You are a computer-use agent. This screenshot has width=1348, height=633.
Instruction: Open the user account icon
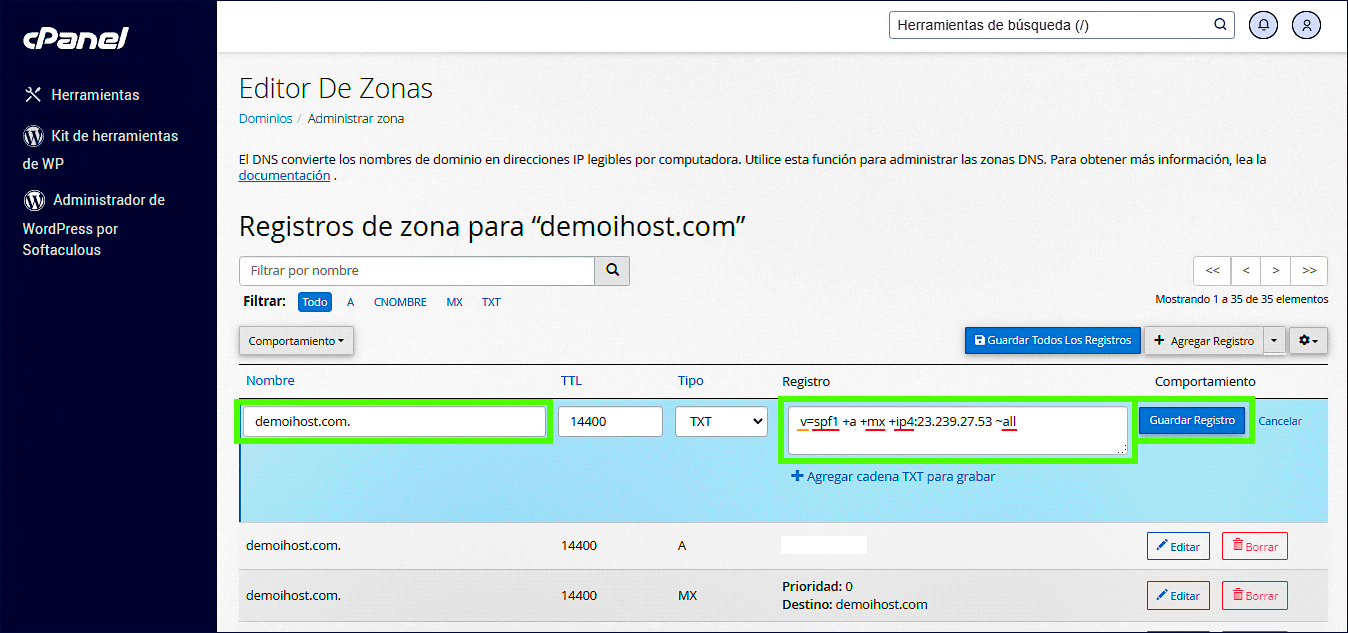tap(1306, 26)
